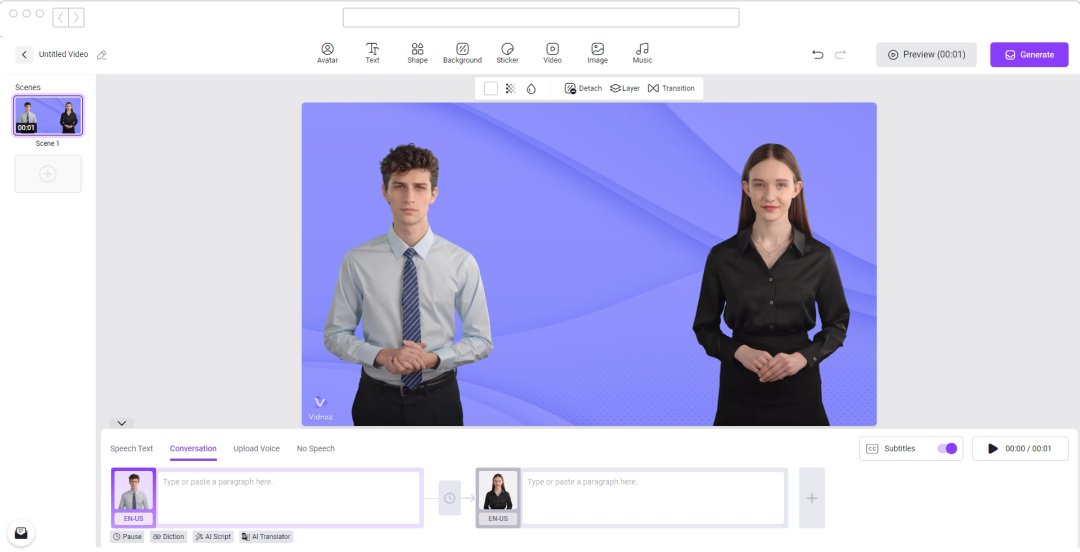Image resolution: width=1080 pixels, height=552 pixels.
Task: Open the Image tool
Action: click(x=597, y=53)
